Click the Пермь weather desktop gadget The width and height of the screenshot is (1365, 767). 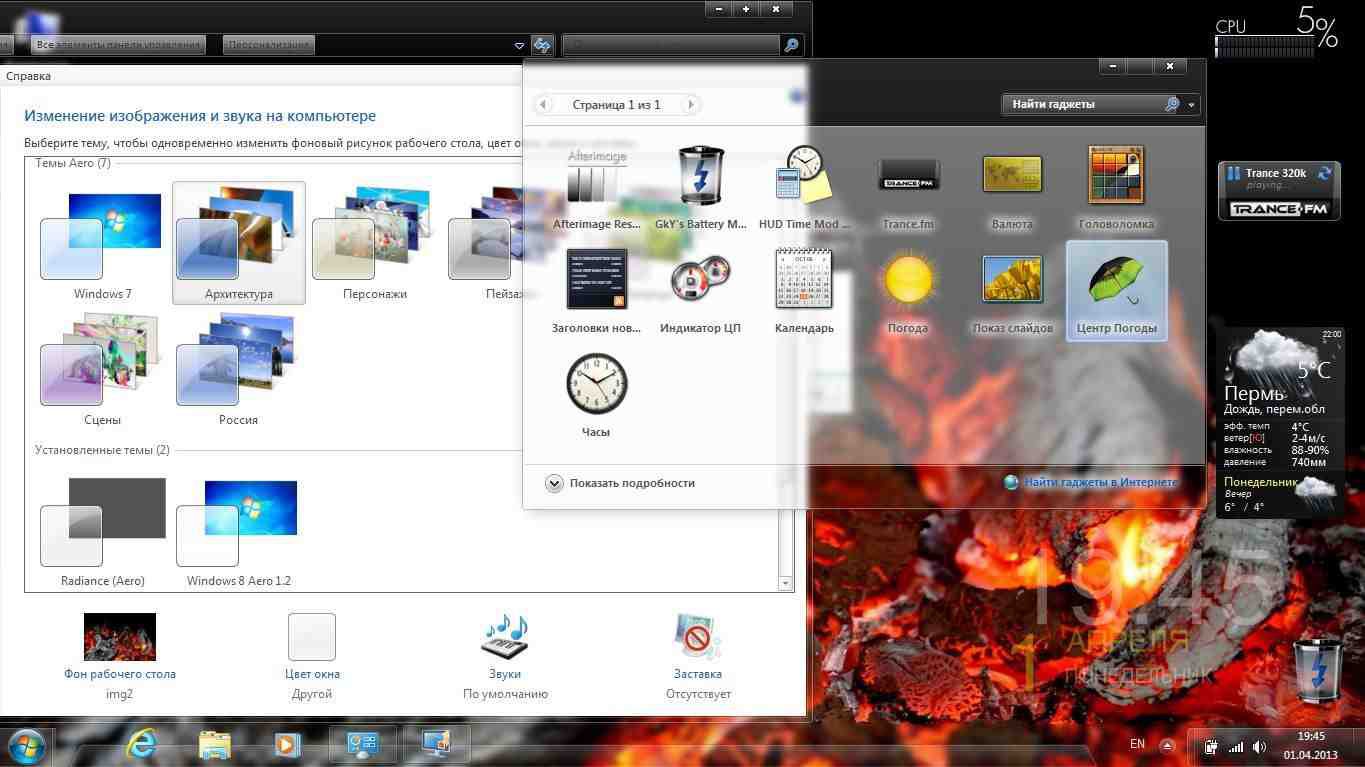[x=1279, y=422]
